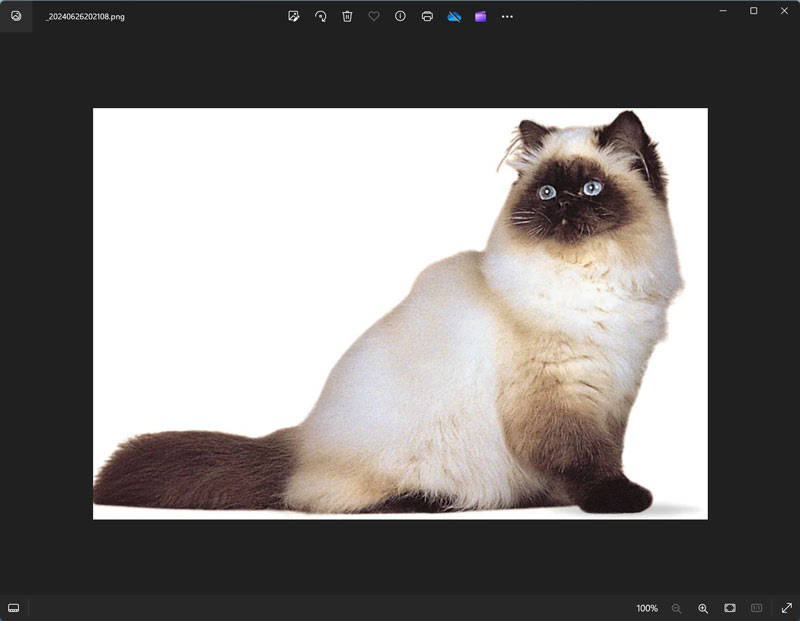Close the Photos window
This screenshot has width=800, height=621.
tap(784, 11)
